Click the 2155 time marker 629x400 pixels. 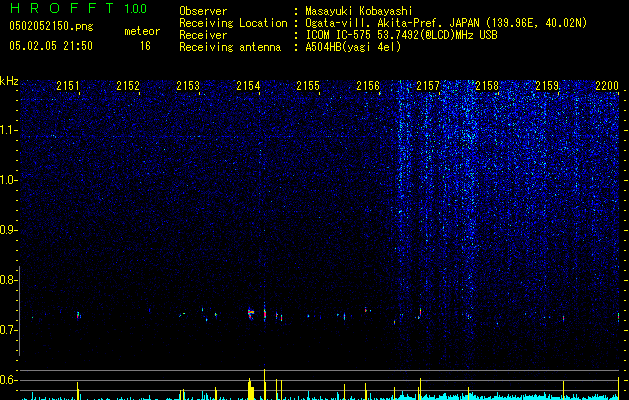[x=308, y=85]
